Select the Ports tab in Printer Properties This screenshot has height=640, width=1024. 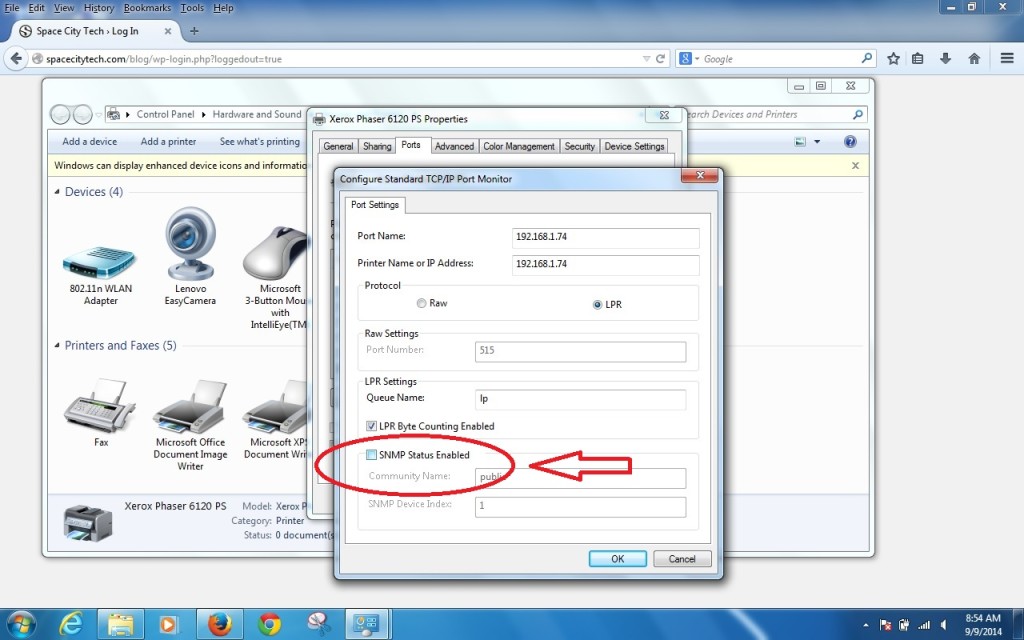[411, 145]
